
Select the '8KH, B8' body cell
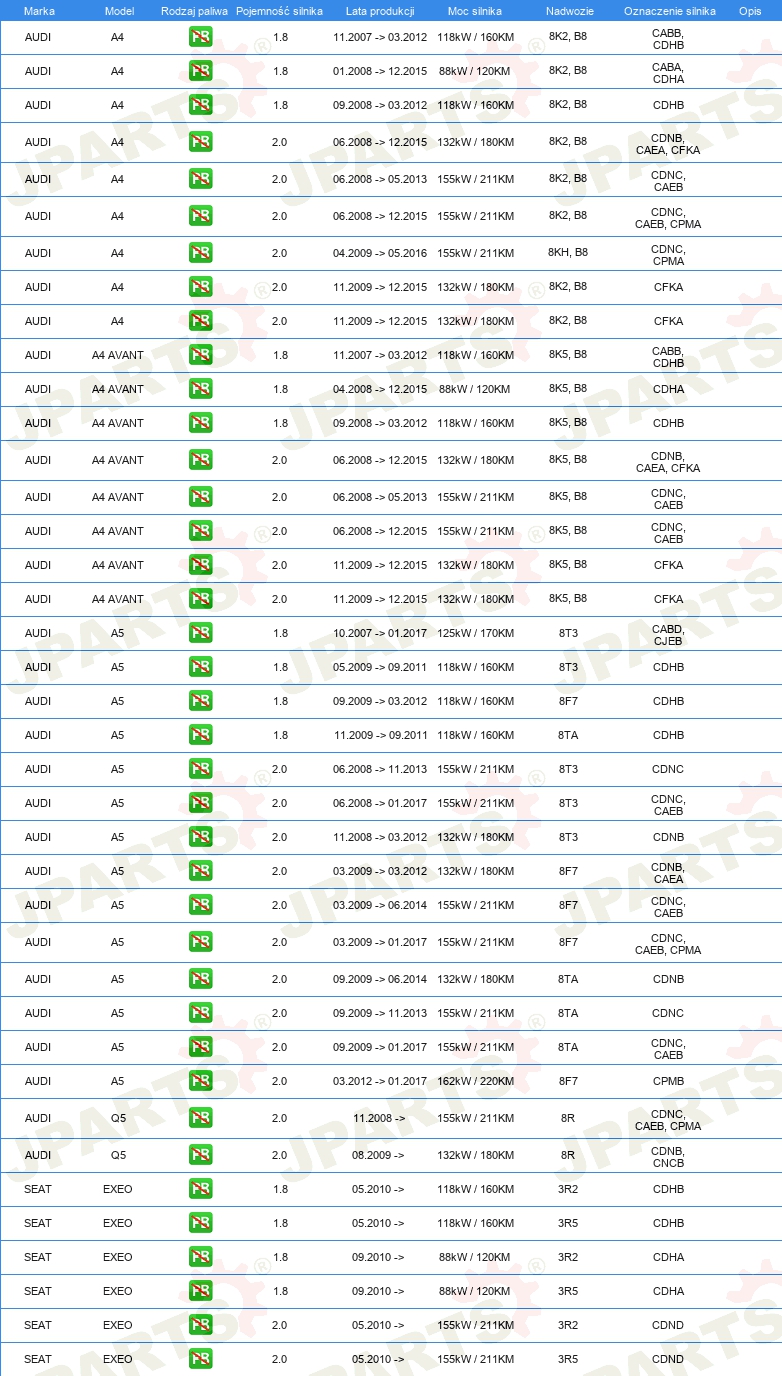pyautogui.click(x=568, y=252)
